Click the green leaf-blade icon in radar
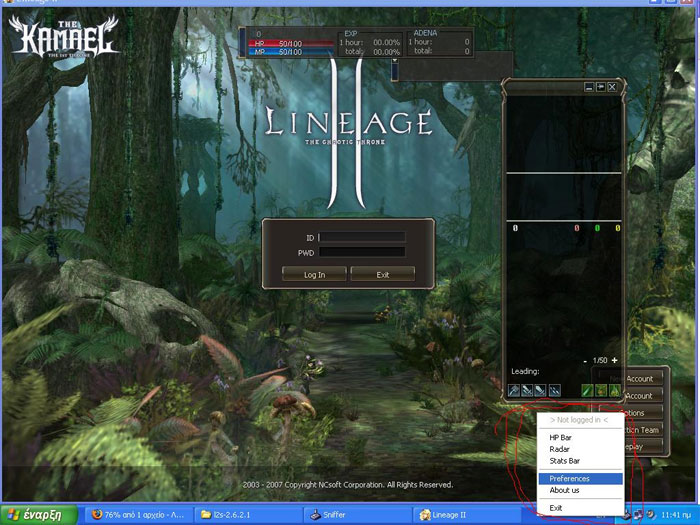Image resolution: width=700 pixels, height=525 pixels. (x=587, y=391)
